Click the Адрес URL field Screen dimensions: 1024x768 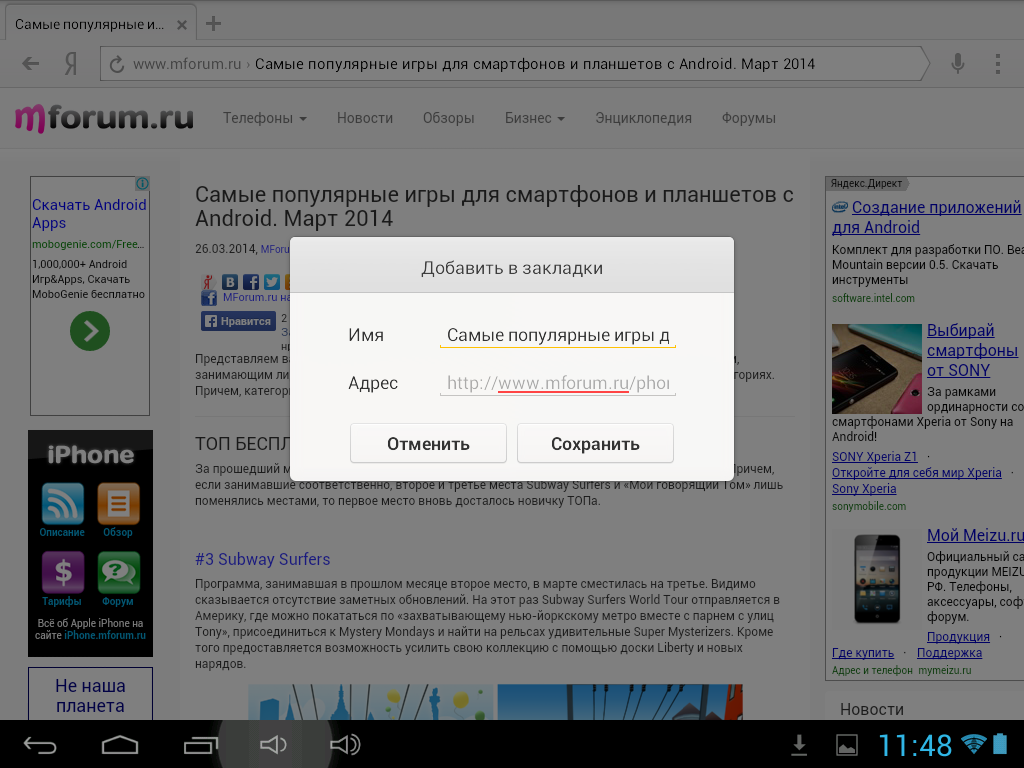557,383
